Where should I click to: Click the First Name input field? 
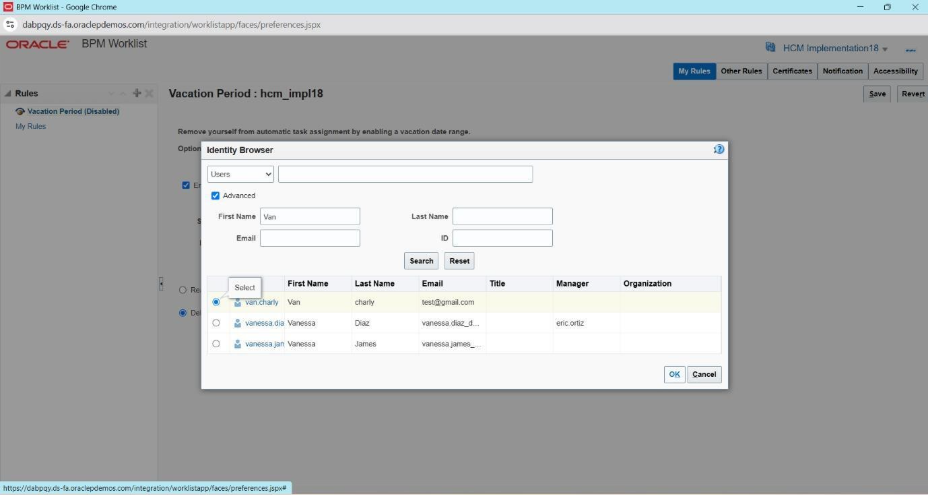310,216
